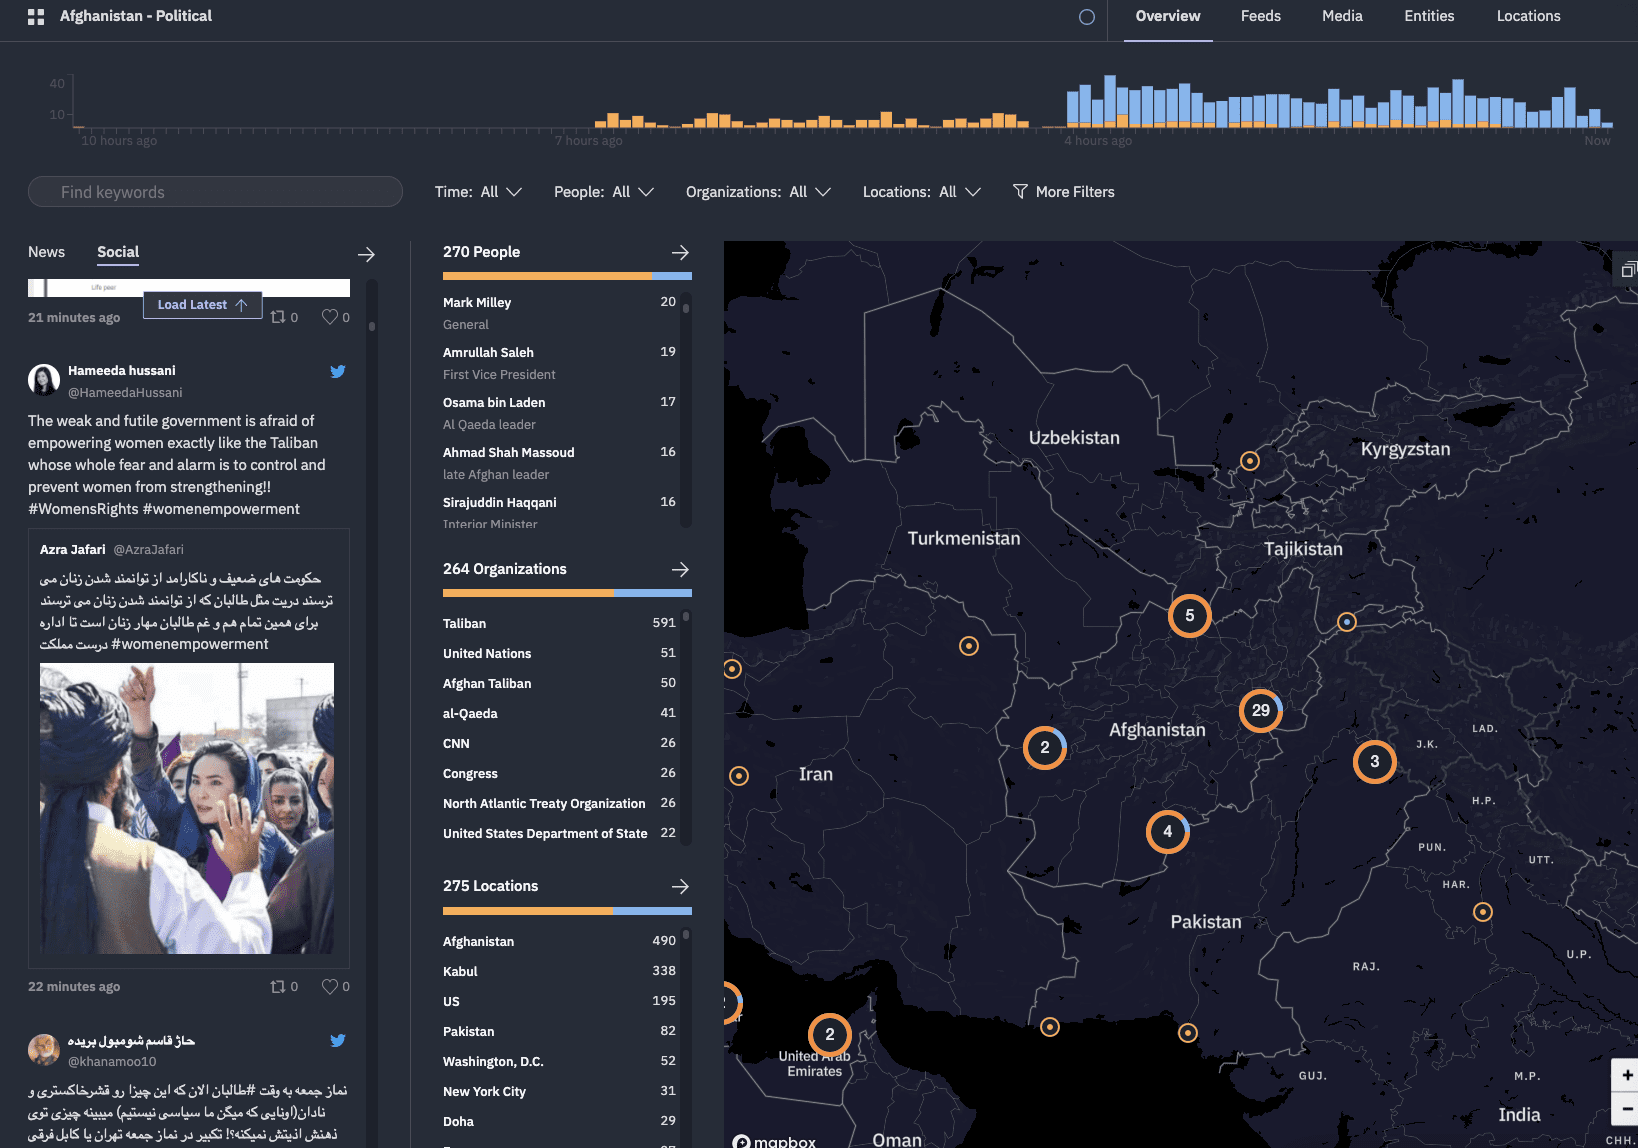The width and height of the screenshot is (1638, 1148).
Task: Open full Locations list arrow
Action: pyautogui.click(x=680, y=887)
